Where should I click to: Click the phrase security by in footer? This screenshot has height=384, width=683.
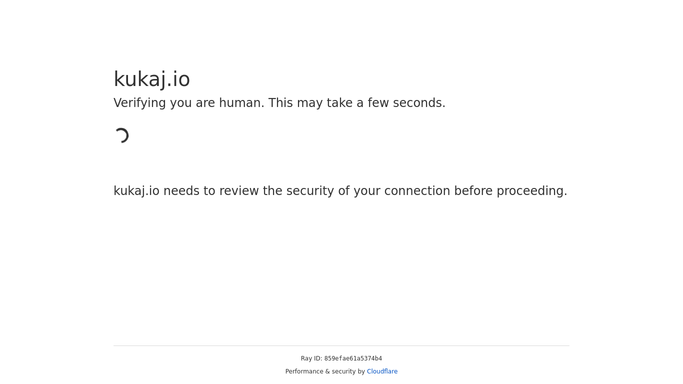tap(348, 371)
